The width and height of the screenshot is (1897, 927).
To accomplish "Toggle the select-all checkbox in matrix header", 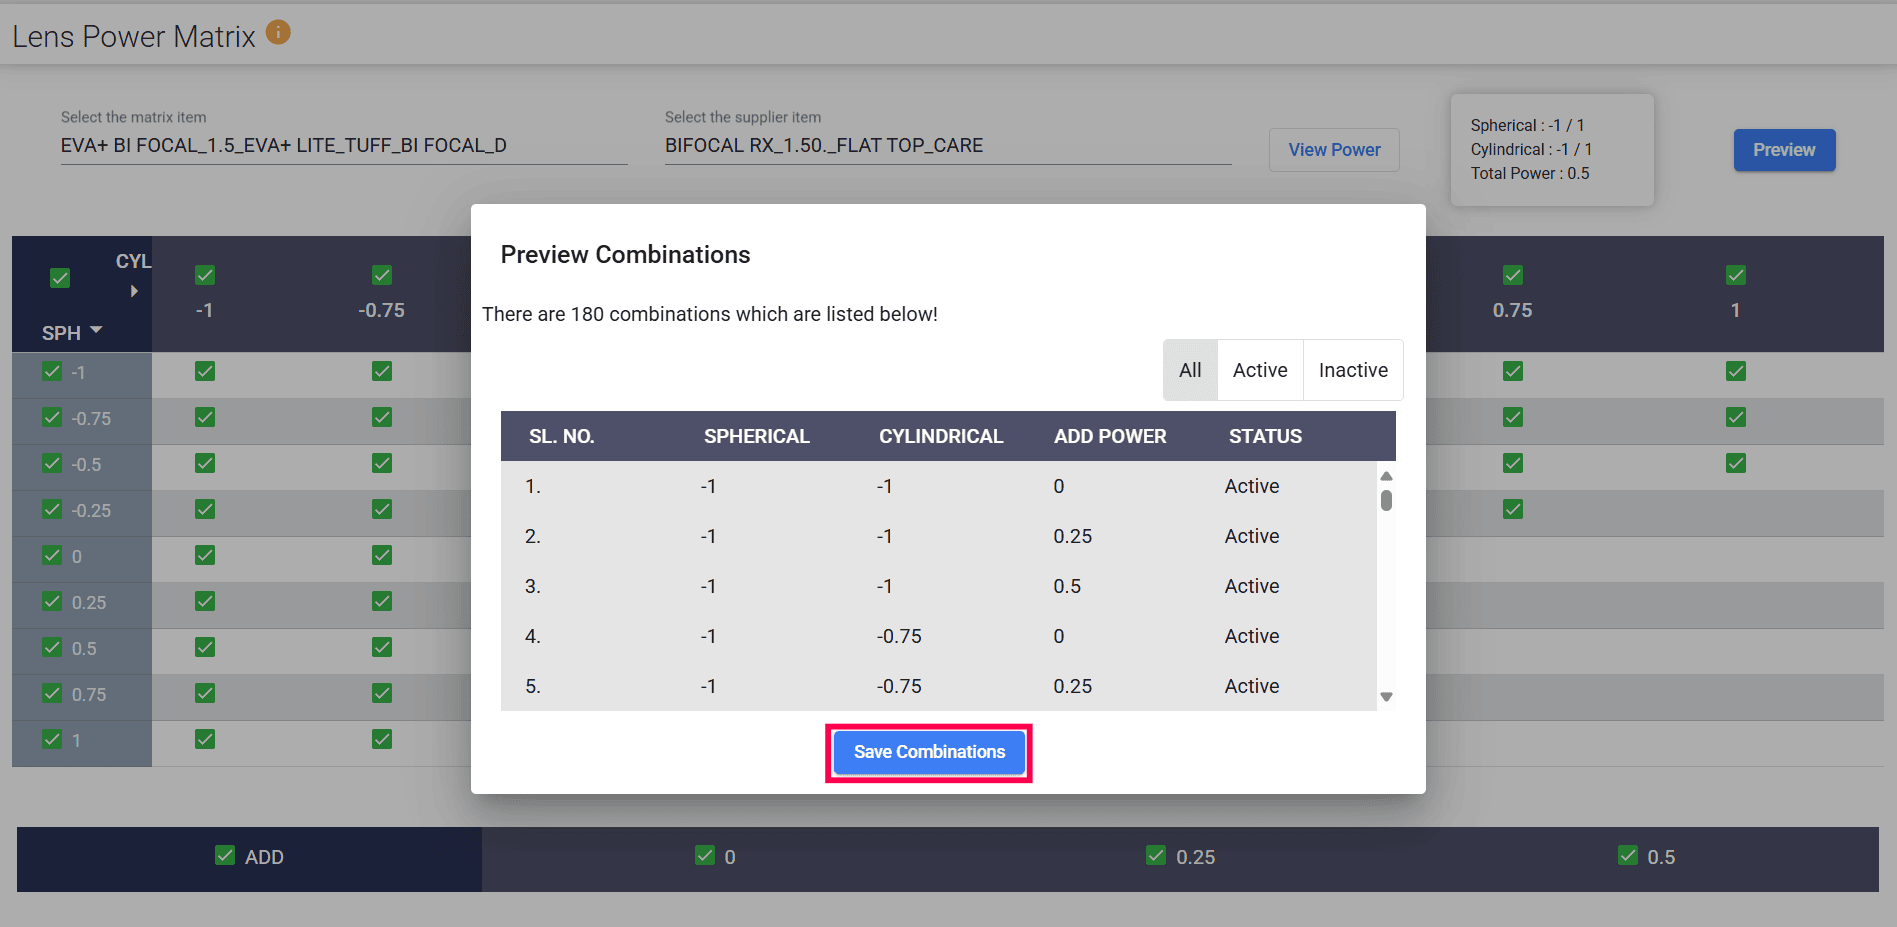I will click(60, 278).
